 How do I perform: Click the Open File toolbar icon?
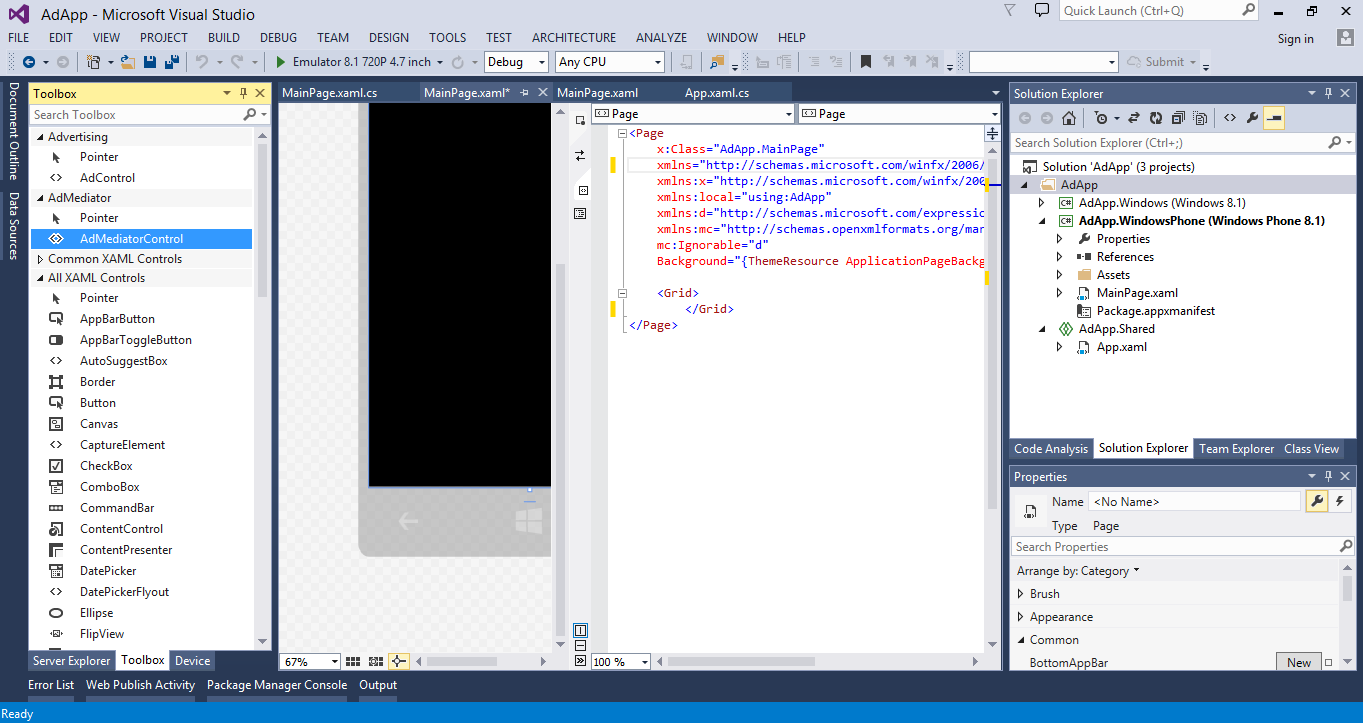[127, 62]
